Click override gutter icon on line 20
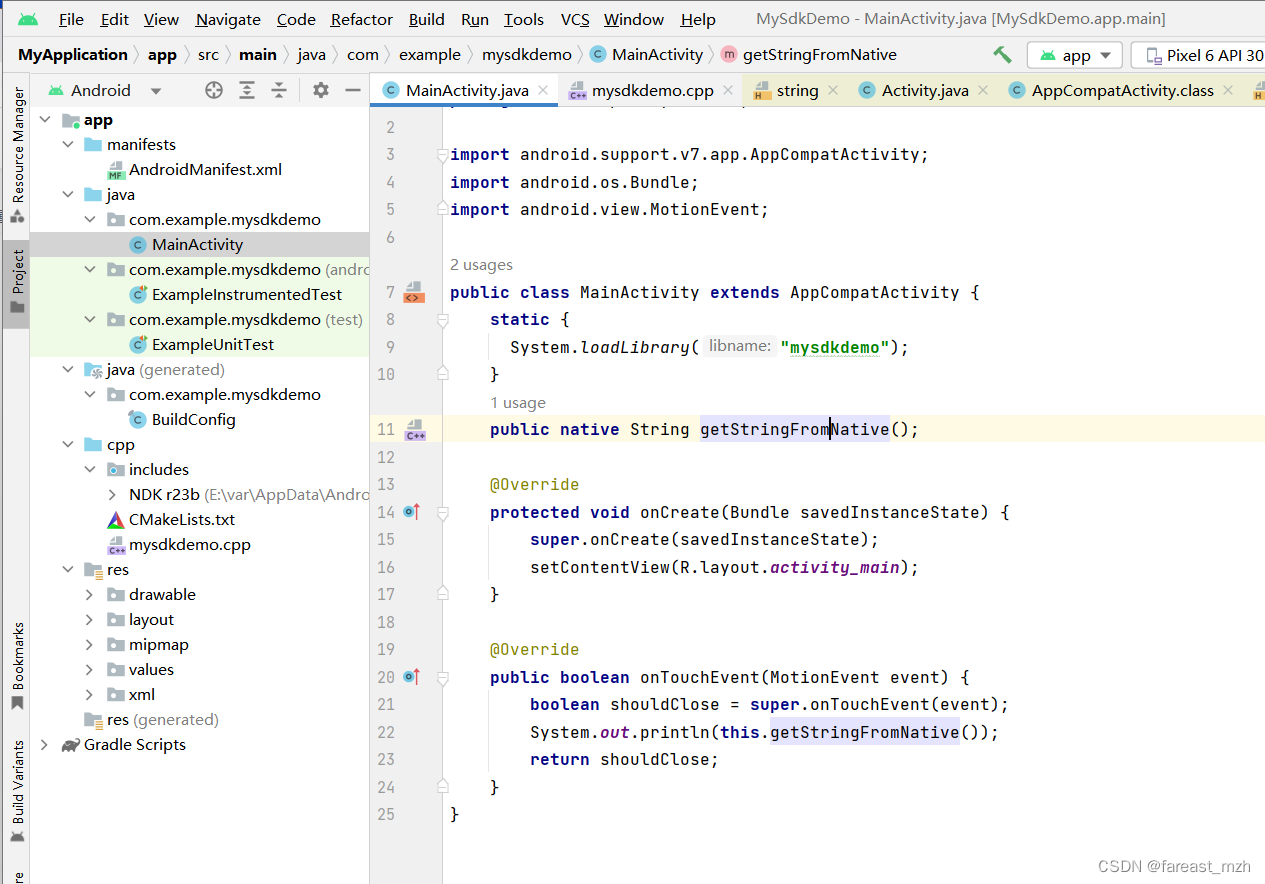The image size is (1265, 884). click(412, 677)
